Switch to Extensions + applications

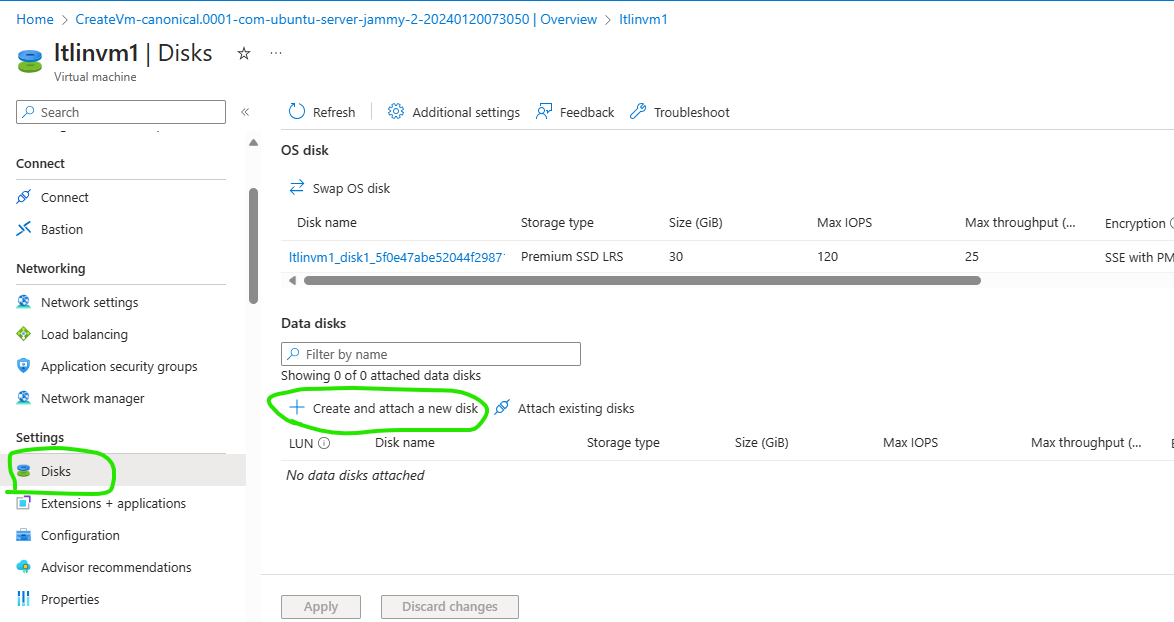click(113, 503)
